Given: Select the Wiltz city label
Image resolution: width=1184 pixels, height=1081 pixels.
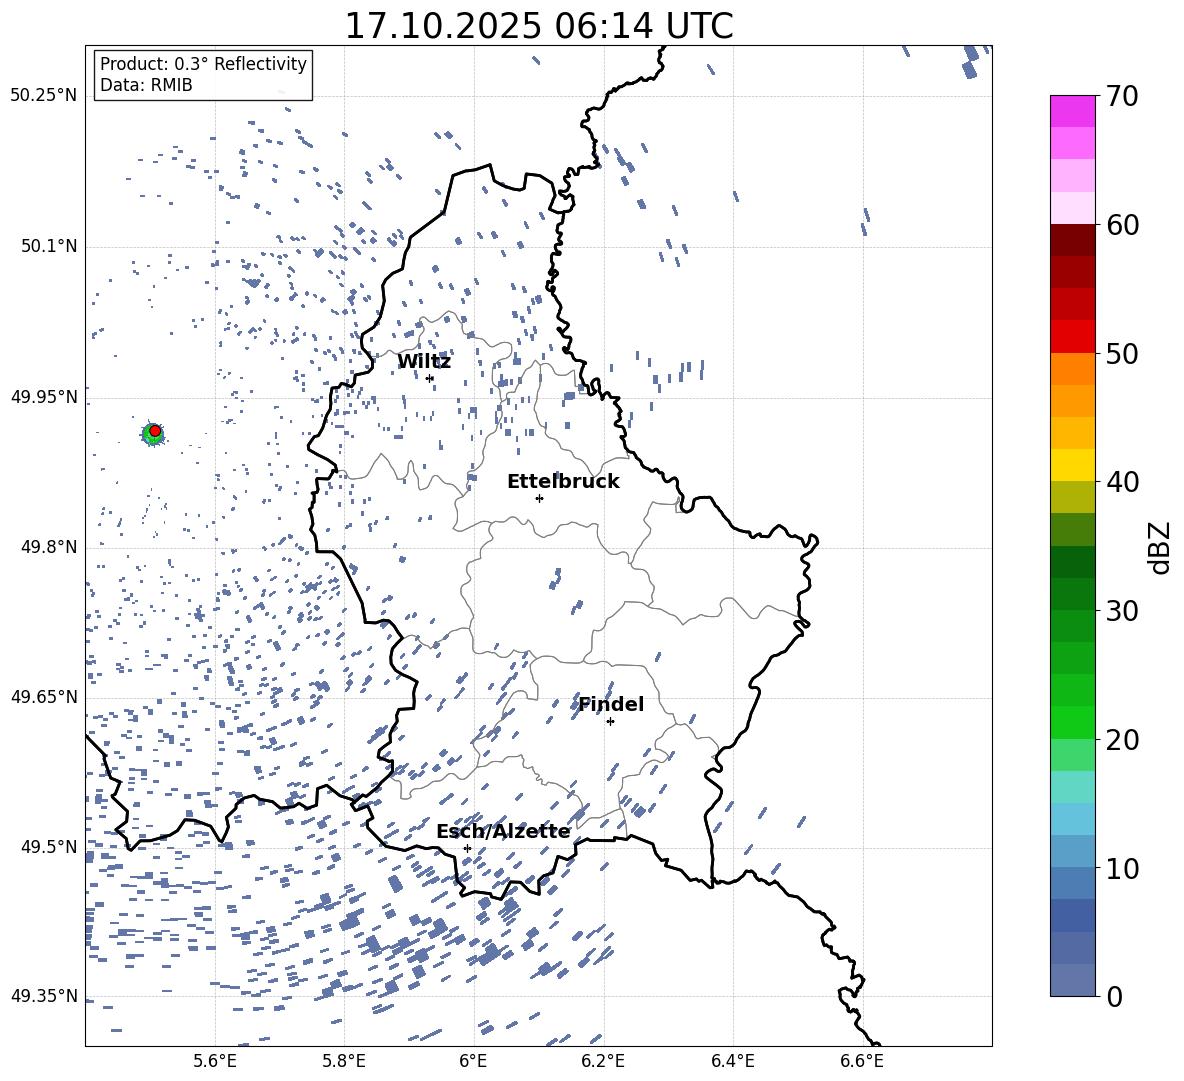Looking at the screenshot, I should pyautogui.click(x=424, y=361).
